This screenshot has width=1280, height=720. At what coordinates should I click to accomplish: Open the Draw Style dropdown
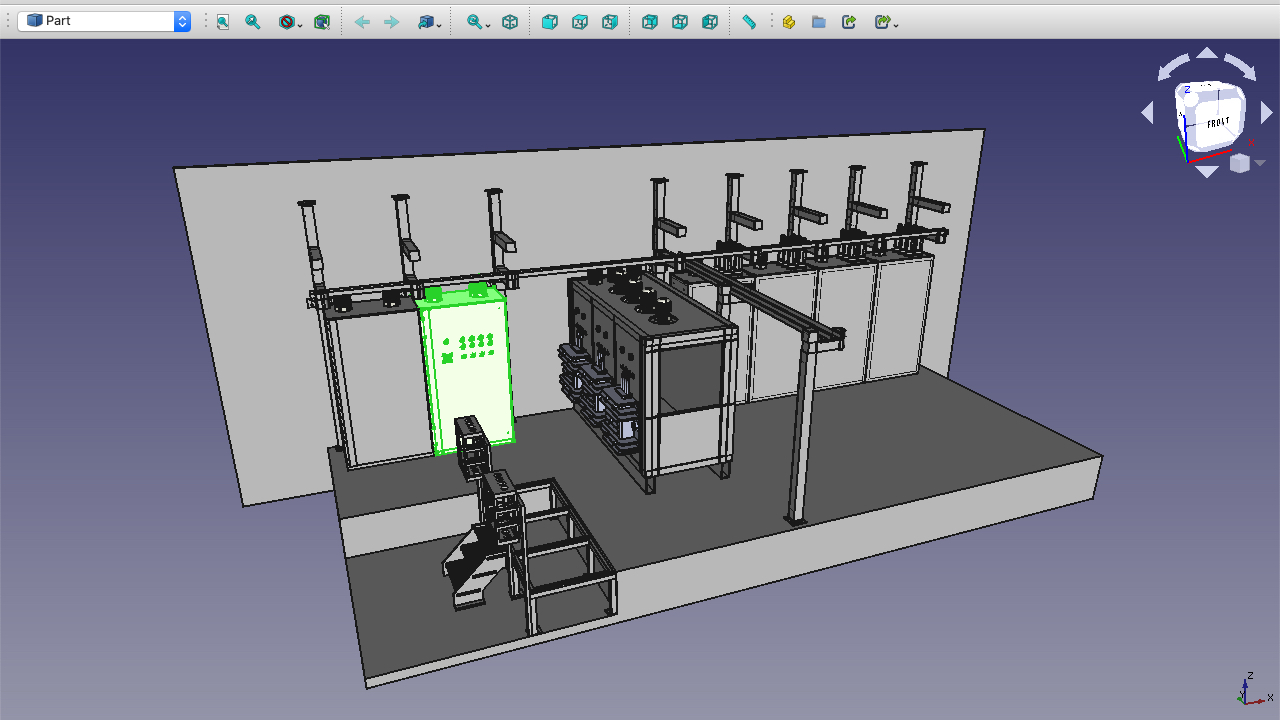point(291,21)
